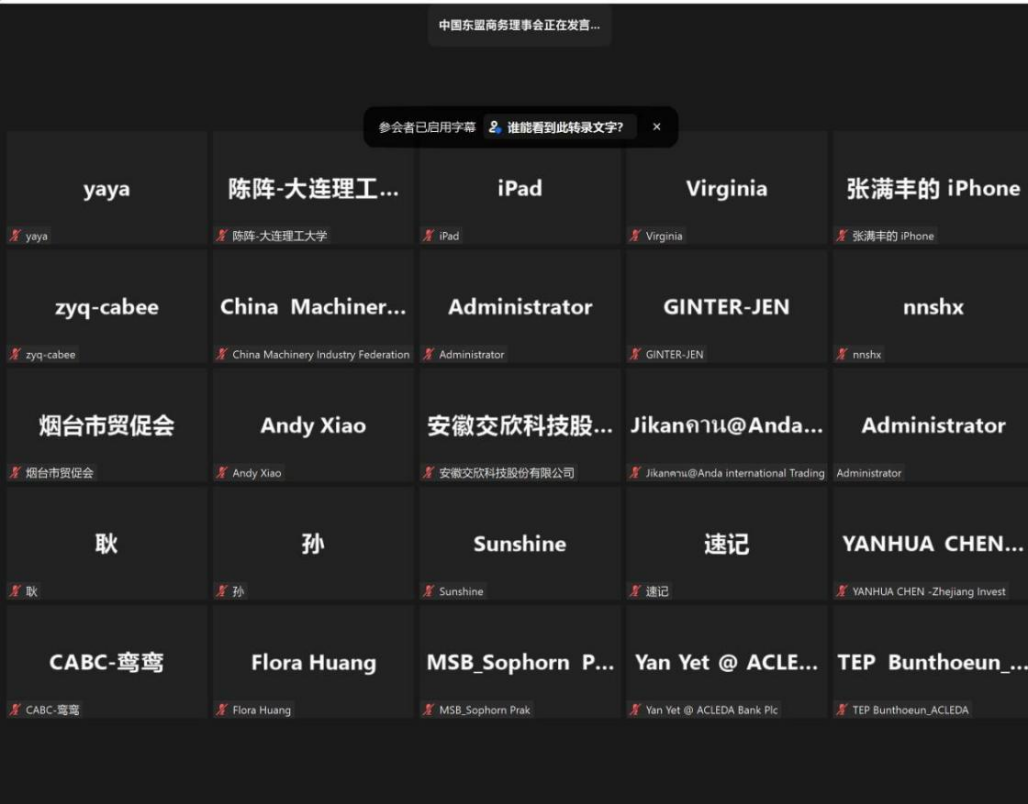Viewport: 1028px width, 804px height.
Task: Close the captions enabled notification banner
Action: tap(657, 127)
